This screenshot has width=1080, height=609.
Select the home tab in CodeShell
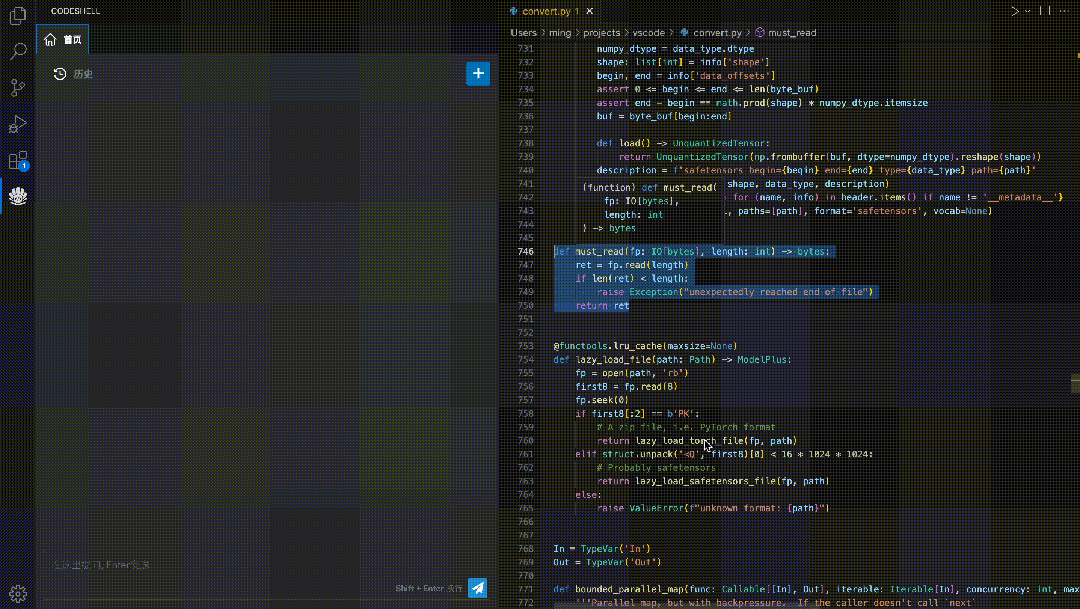pos(63,40)
